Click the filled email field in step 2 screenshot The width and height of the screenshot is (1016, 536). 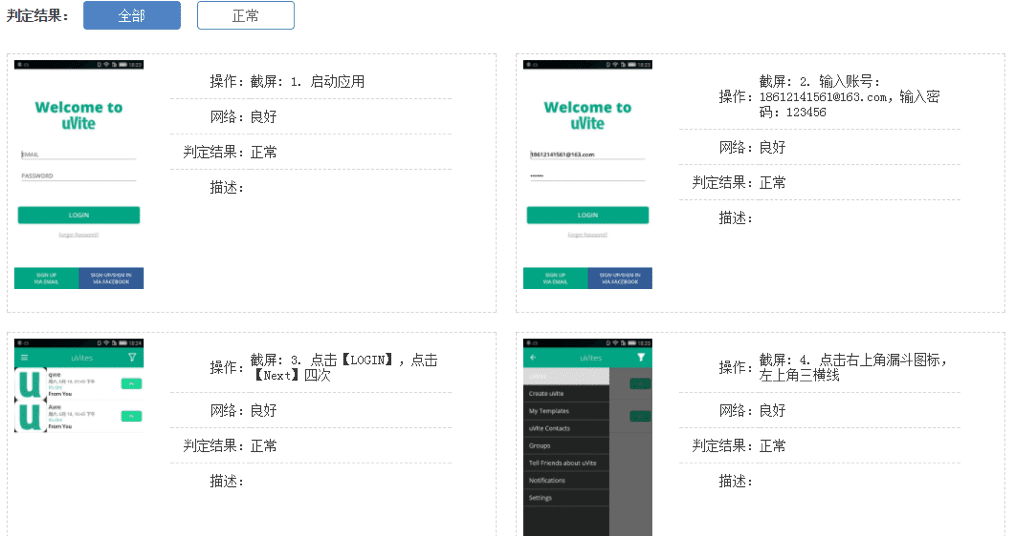pos(588,154)
